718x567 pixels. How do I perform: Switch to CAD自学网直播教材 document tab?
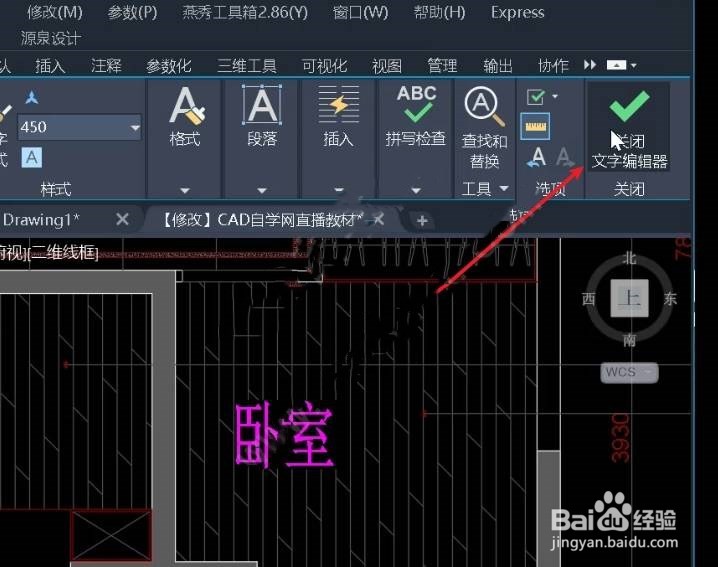263,220
